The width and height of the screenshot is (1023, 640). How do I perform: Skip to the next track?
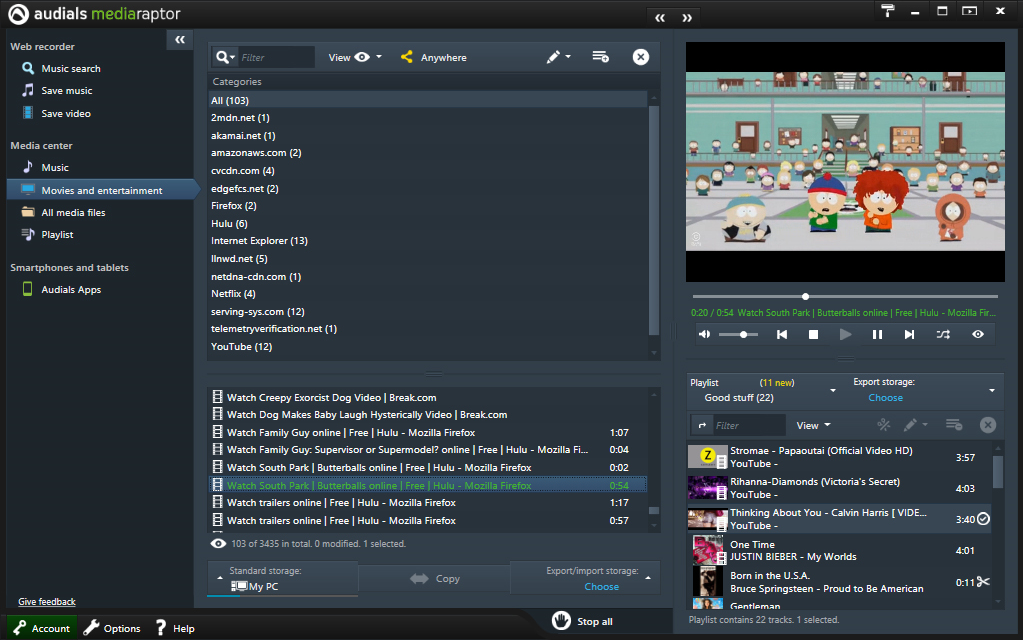(x=909, y=334)
